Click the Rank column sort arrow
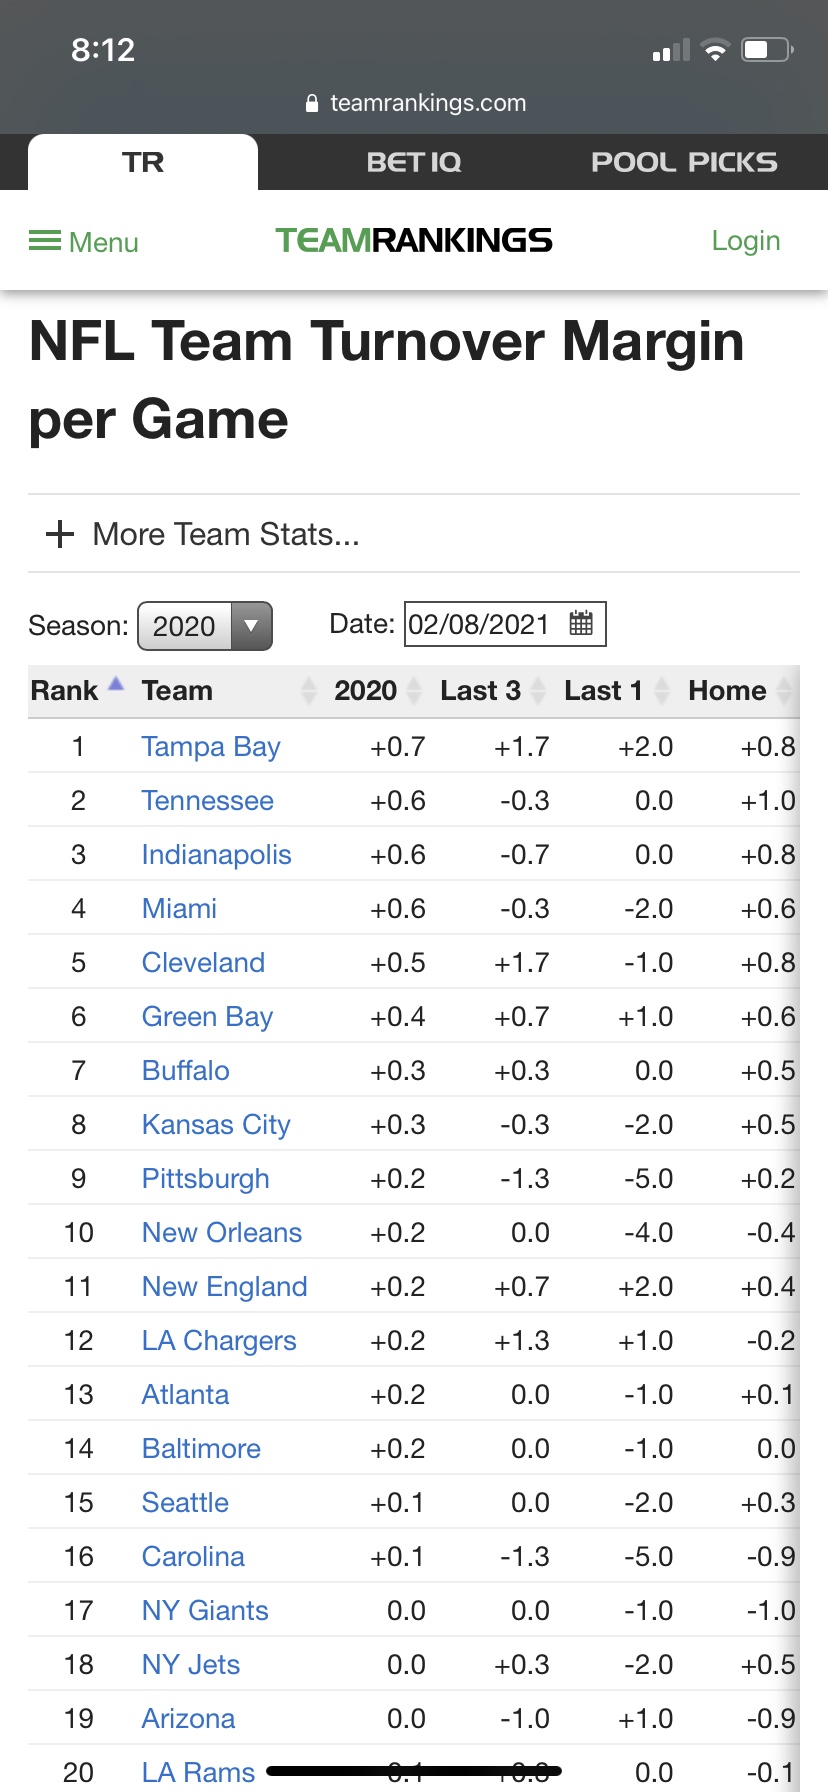Viewport: 828px width, 1792px height. point(116,685)
